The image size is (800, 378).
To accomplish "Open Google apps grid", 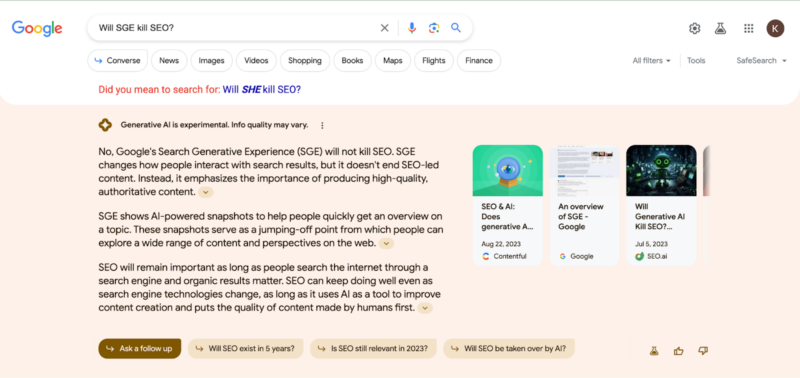I will click(748, 29).
